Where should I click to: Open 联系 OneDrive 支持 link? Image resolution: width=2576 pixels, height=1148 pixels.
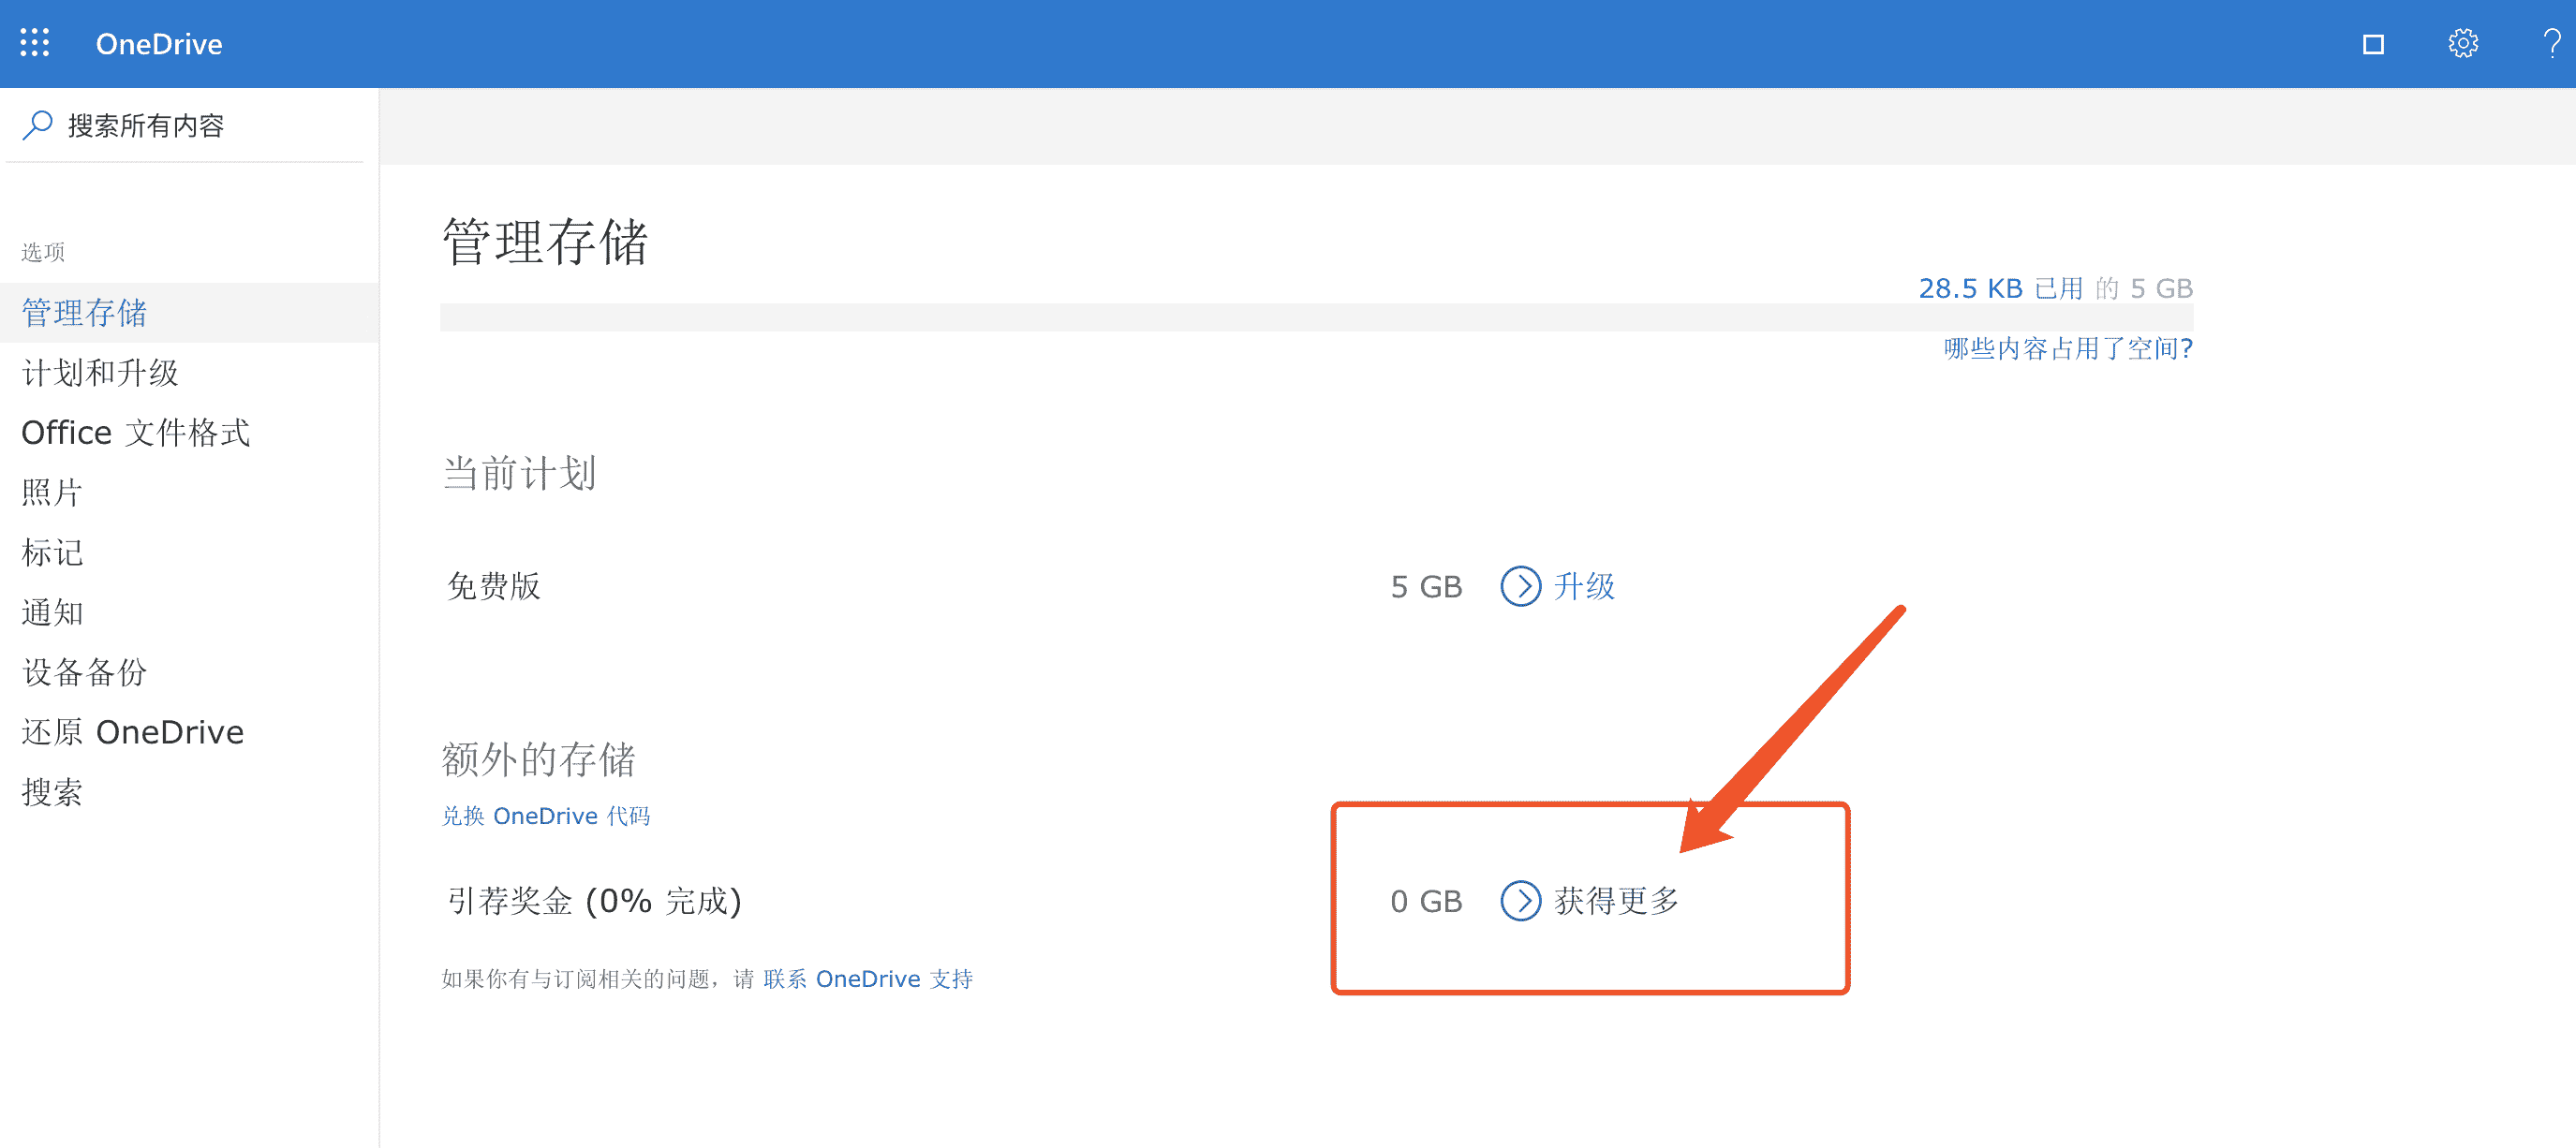click(867, 979)
